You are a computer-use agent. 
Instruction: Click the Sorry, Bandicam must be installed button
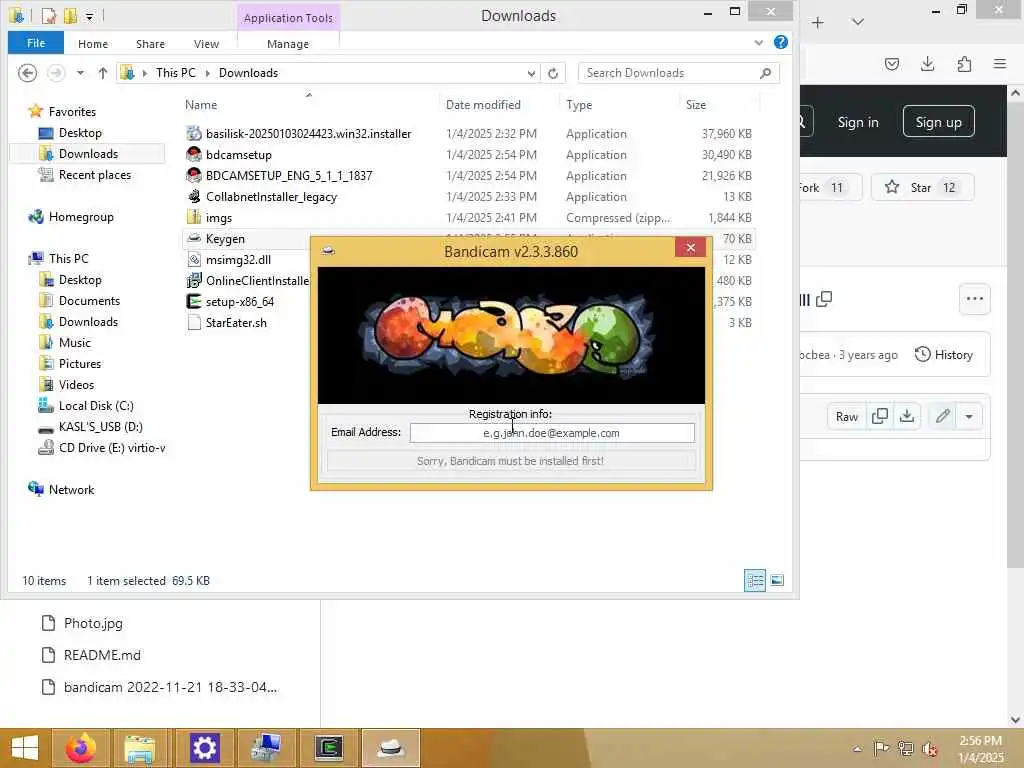(x=511, y=461)
